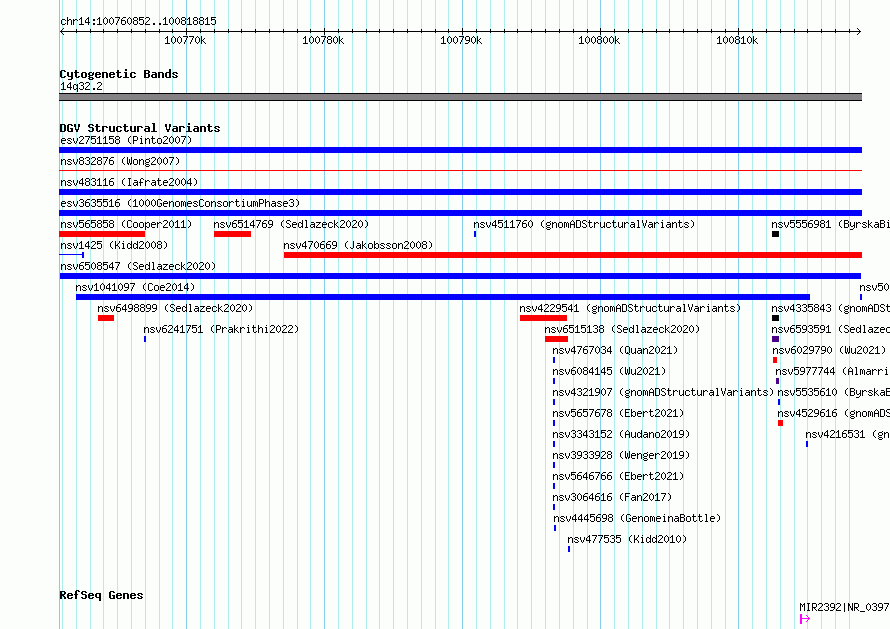
Task: Select the gray 14q32.2 cytogenetic band bar
Action: pos(460,97)
